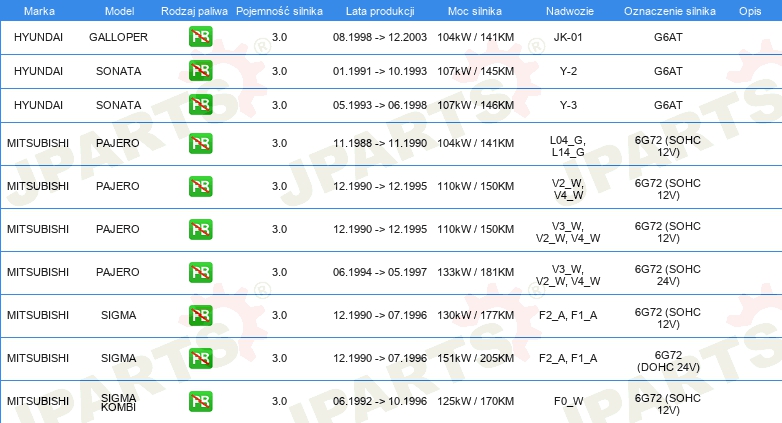Select the Lata produkcji column header

click(380, 11)
